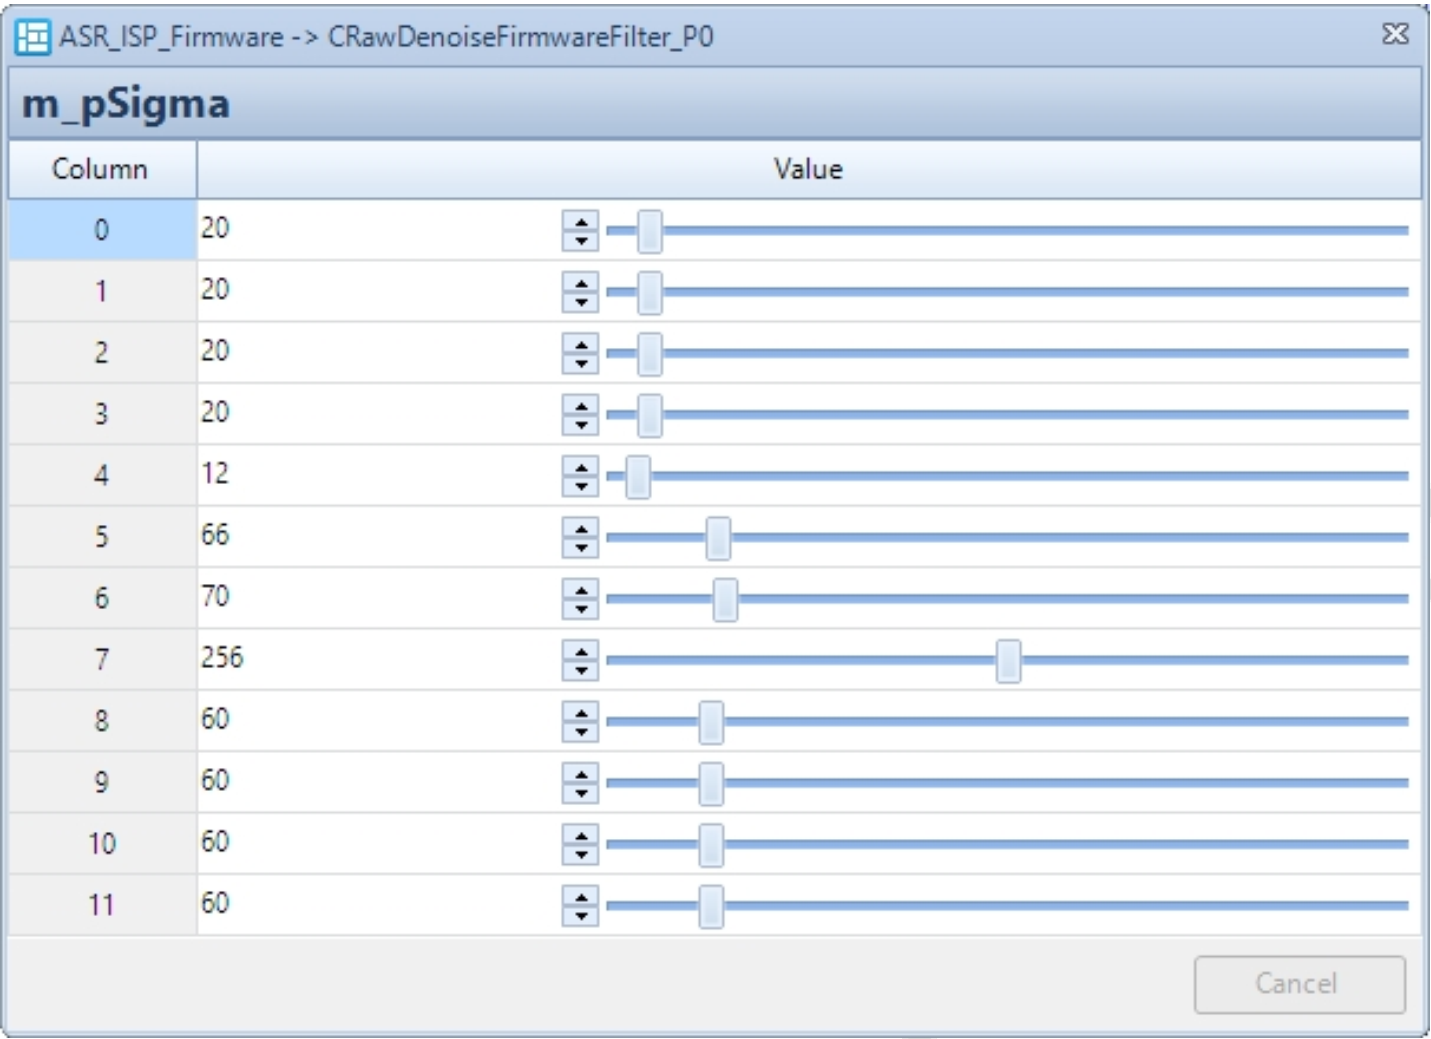Select row header for column 0
1431x1039 pixels.
click(101, 230)
